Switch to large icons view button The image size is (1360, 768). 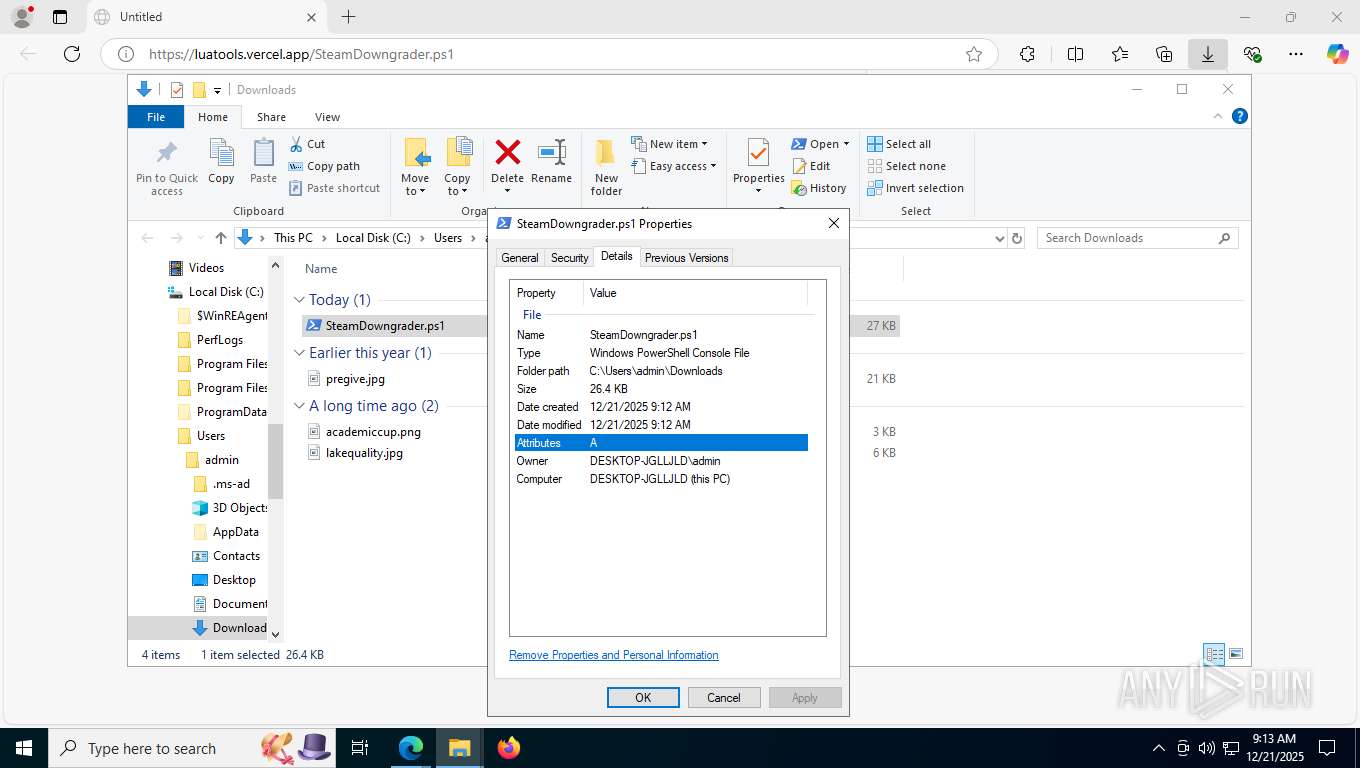pyautogui.click(x=1236, y=654)
